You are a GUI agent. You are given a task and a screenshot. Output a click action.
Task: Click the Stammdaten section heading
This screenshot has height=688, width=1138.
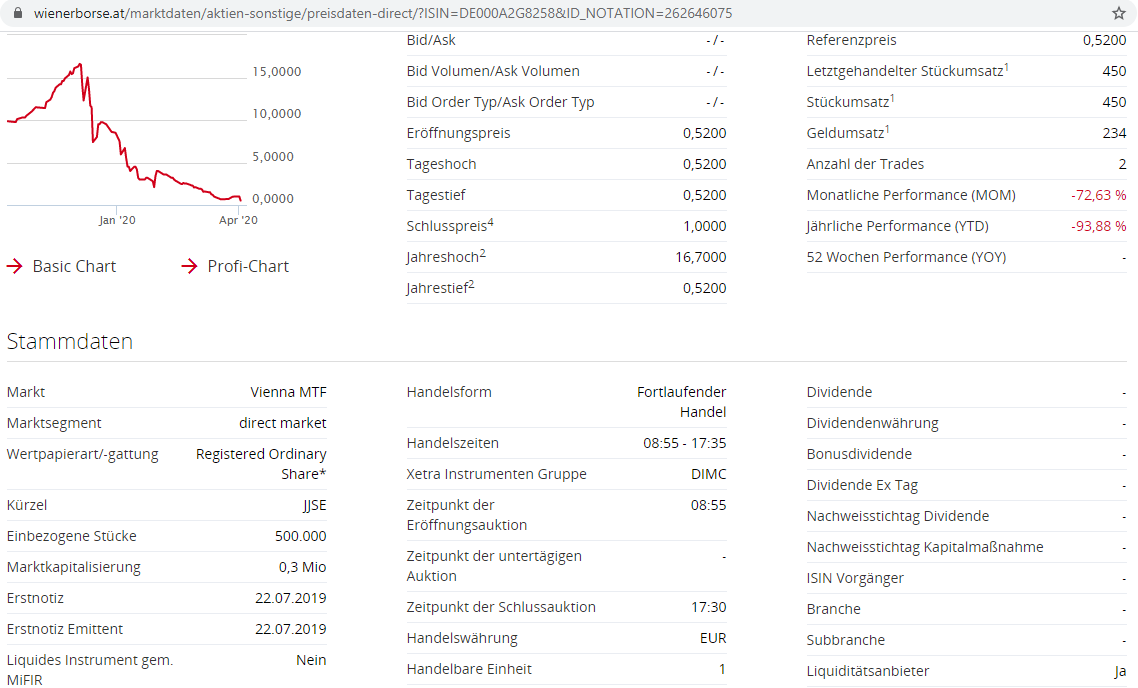(69, 341)
